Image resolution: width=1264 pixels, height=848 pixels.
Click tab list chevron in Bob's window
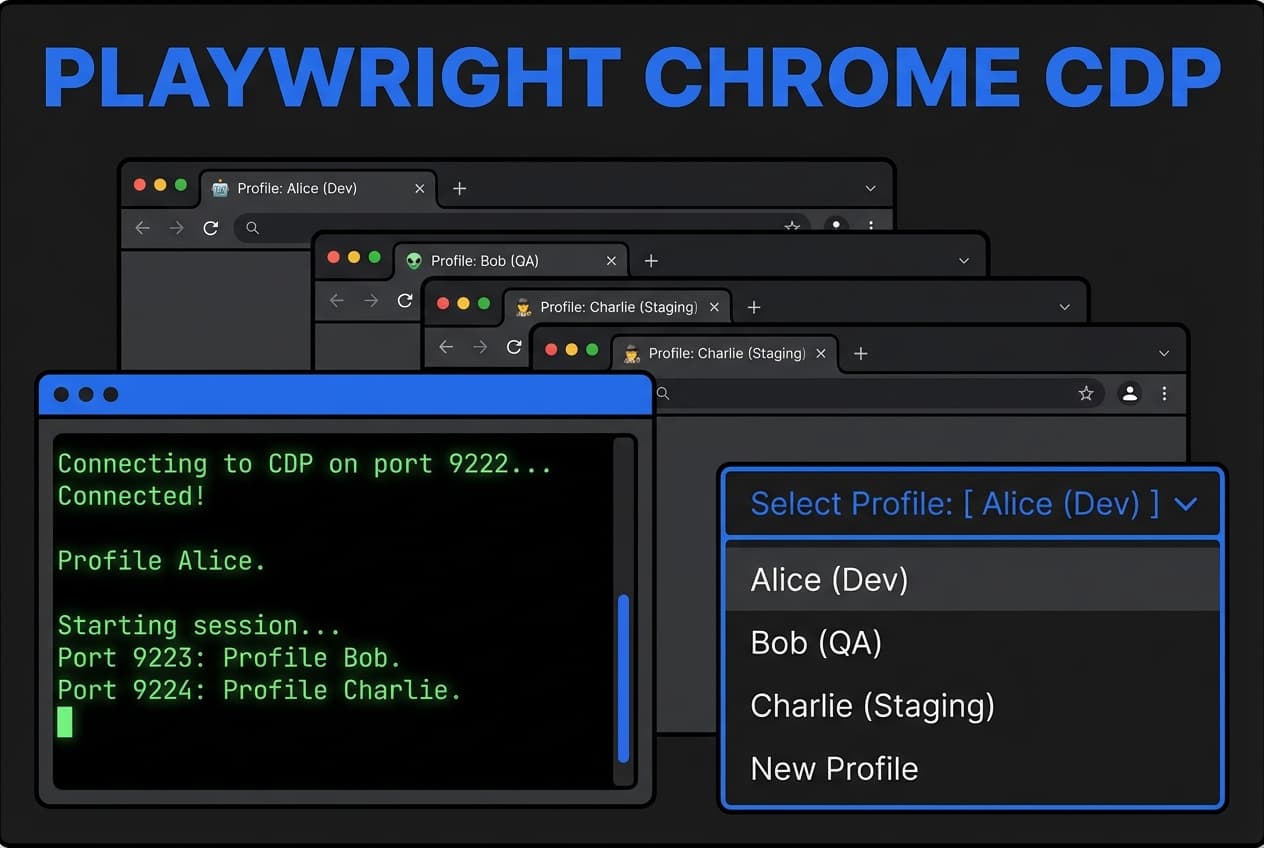(964, 261)
